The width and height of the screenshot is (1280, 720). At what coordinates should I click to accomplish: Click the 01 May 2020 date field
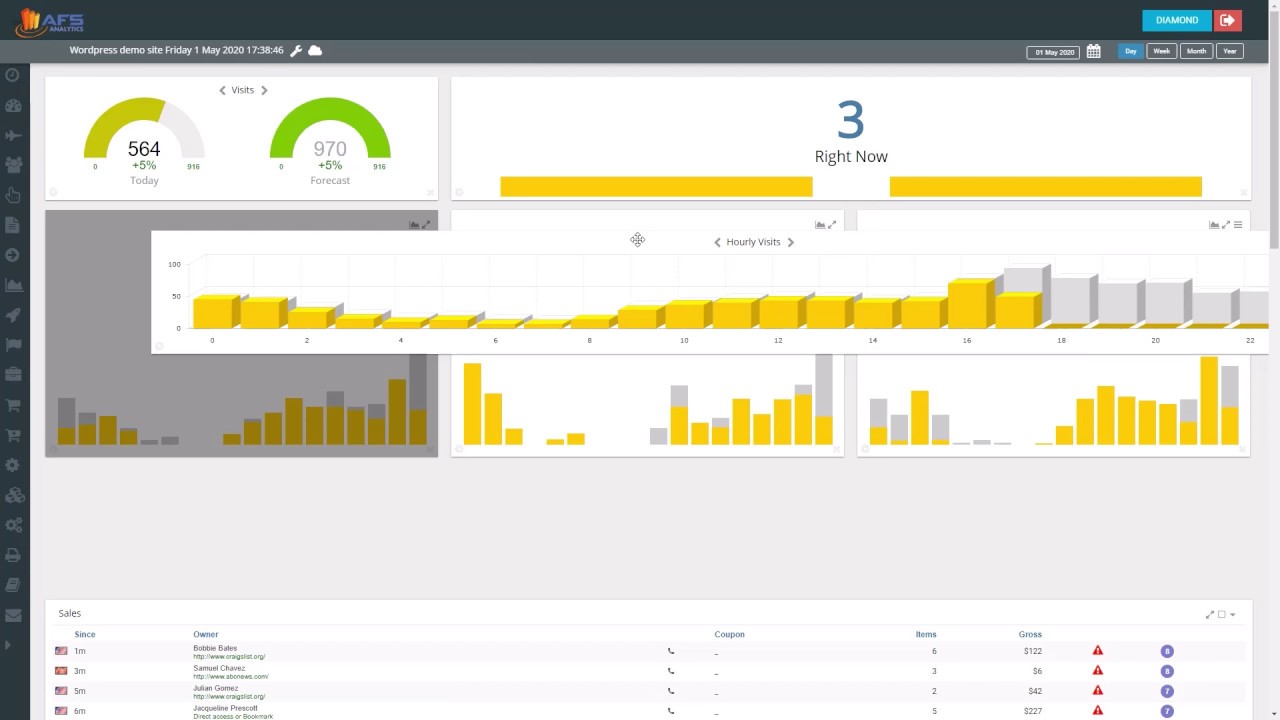click(x=1054, y=52)
